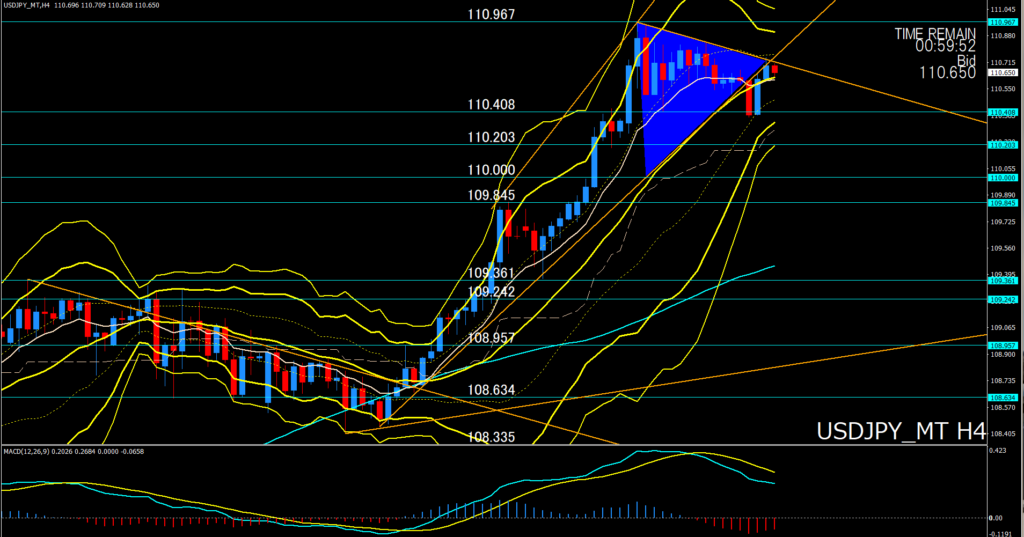This screenshot has width=1024, height=537.
Task: Click the large USDJPY_MT H4 symbol label
Action: [x=901, y=431]
